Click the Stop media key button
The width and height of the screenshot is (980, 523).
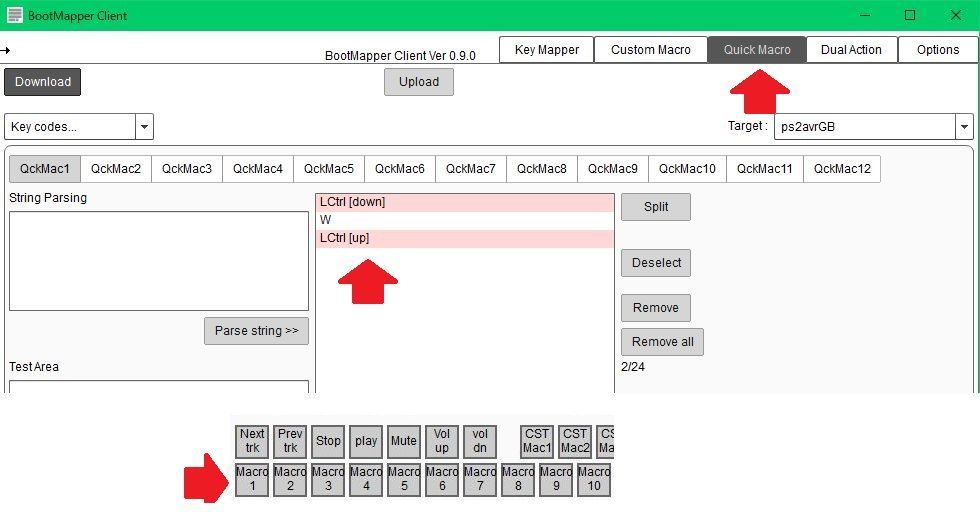328,441
